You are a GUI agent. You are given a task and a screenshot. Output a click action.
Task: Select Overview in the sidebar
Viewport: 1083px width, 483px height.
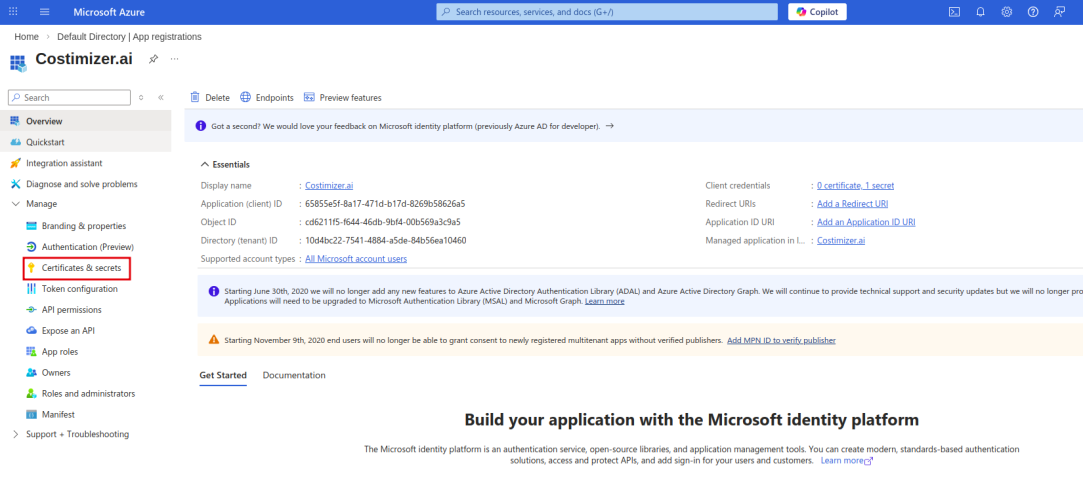(x=86, y=121)
